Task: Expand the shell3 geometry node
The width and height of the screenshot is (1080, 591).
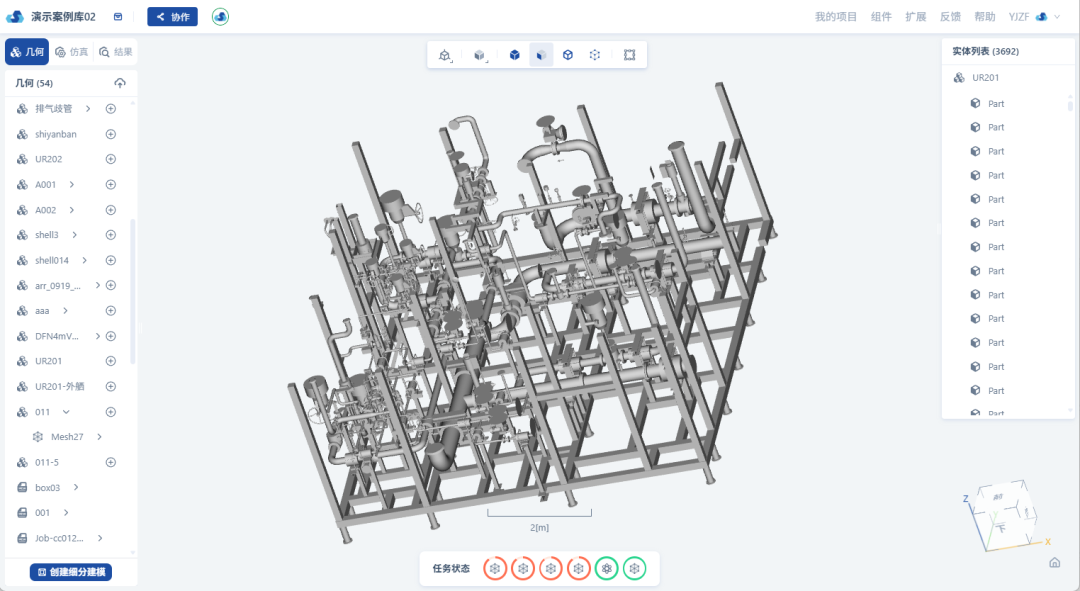Action: tap(74, 235)
